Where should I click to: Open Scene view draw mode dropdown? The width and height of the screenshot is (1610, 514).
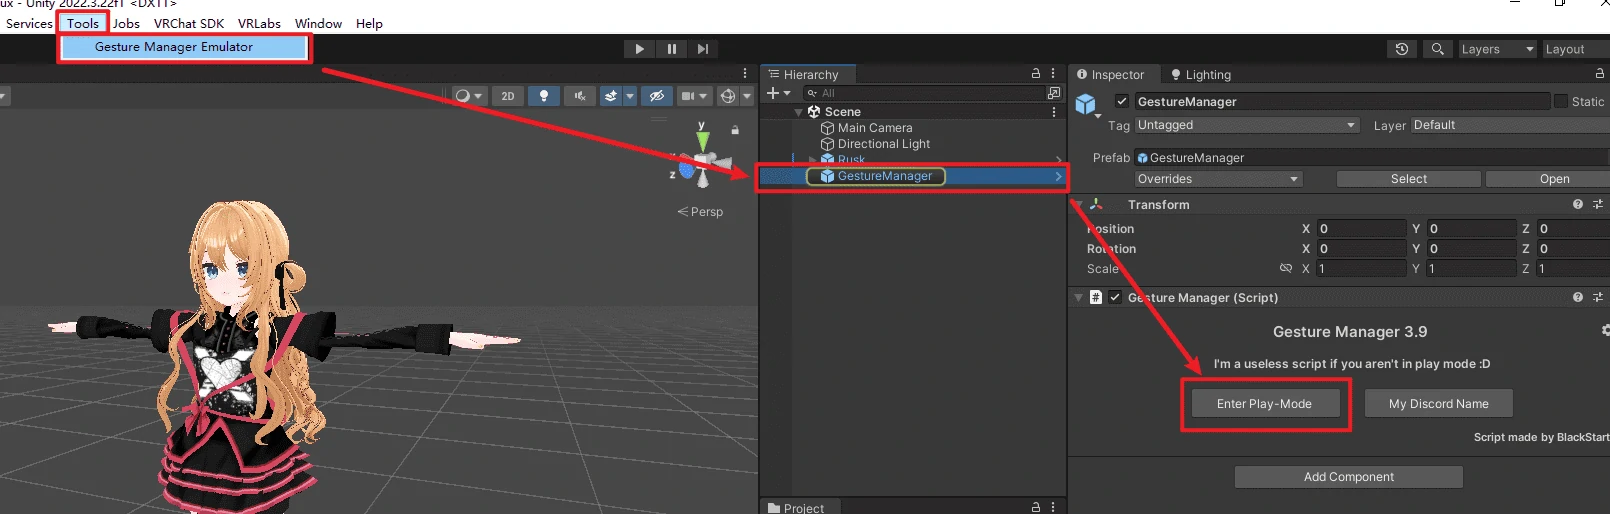(468, 96)
